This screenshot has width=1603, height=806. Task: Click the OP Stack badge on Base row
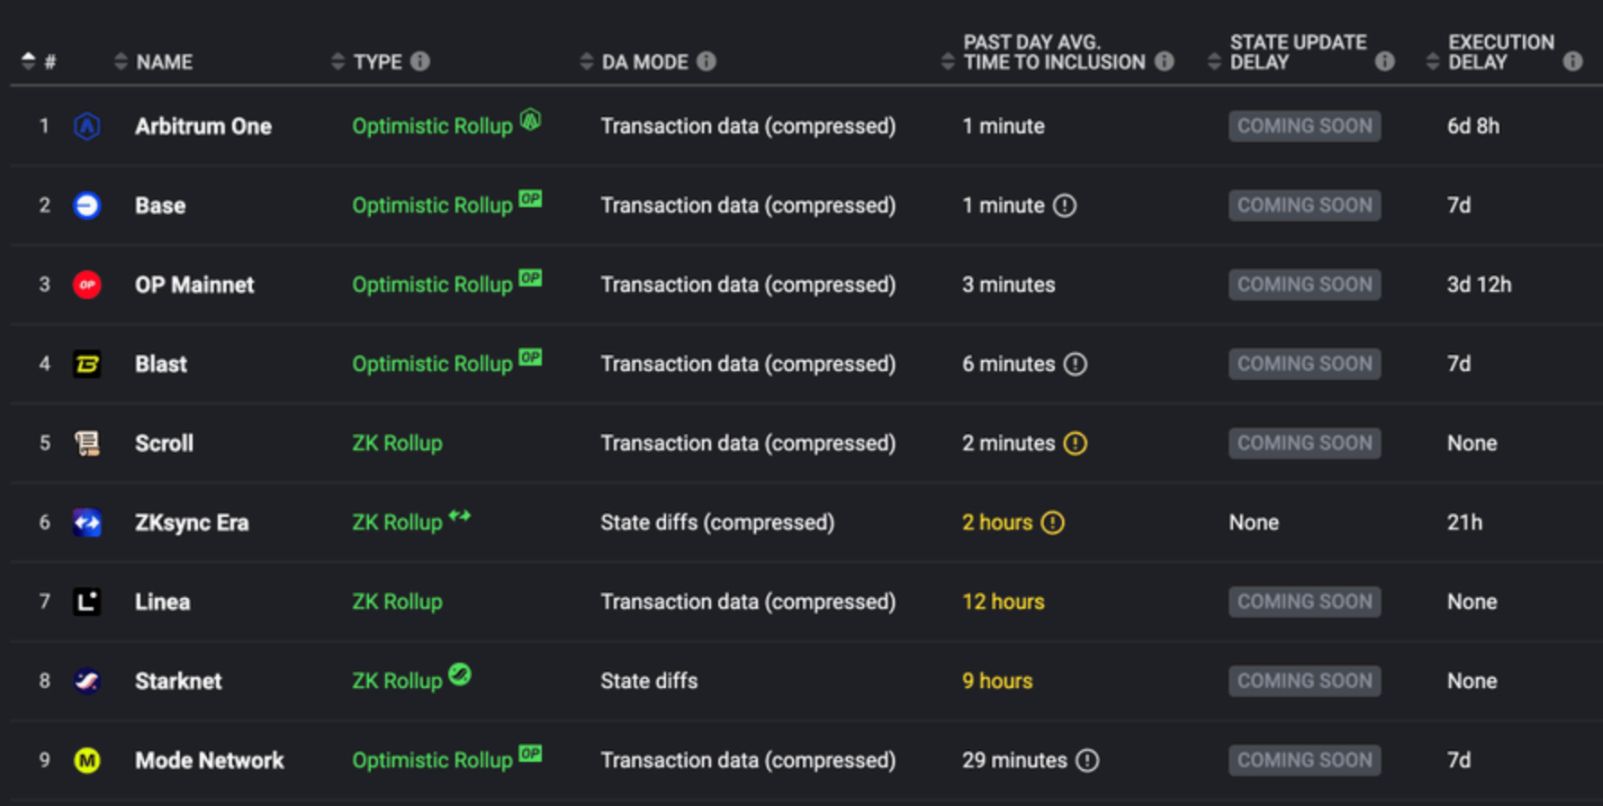[x=530, y=198]
